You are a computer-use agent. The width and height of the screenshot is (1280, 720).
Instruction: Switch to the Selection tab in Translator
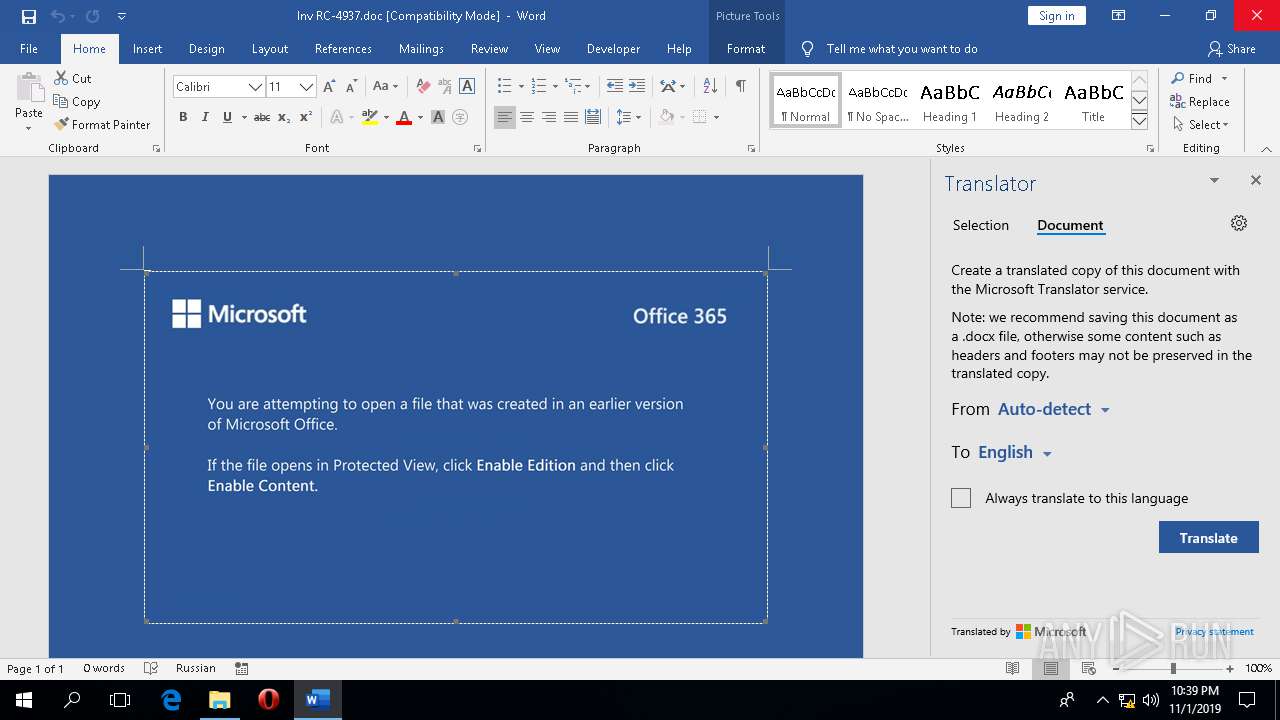(980, 225)
